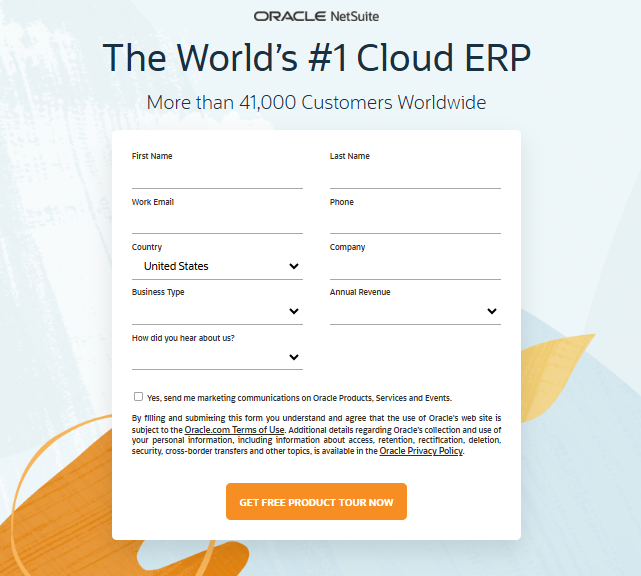The image size is (641, 576).
Task: Click the 'The World's #1 Cloud ERP' heading
Action: (316, 58)
